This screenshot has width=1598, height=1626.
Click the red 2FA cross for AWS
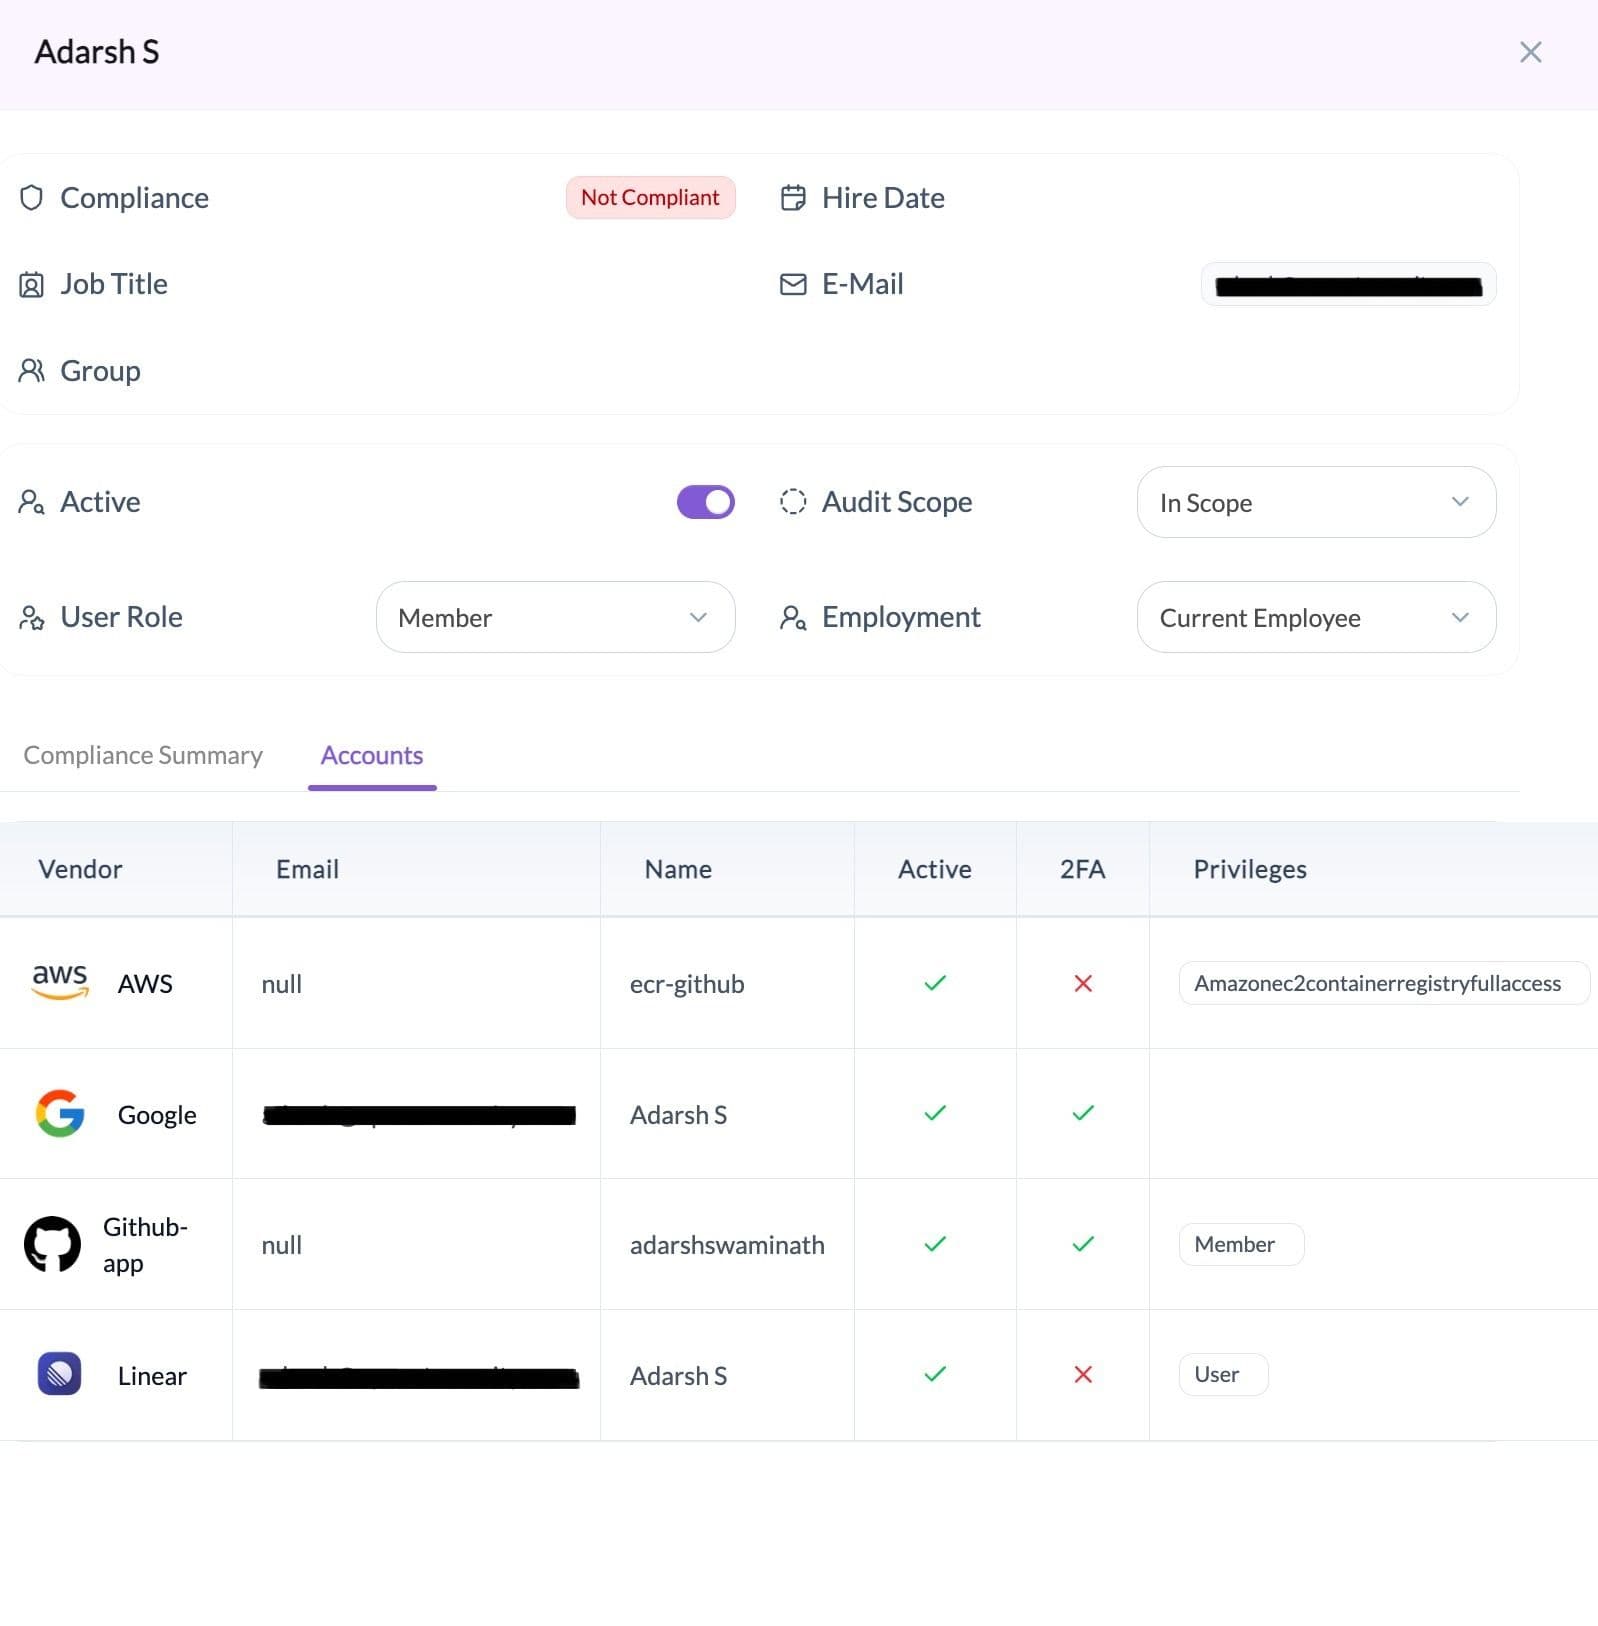1082,983
